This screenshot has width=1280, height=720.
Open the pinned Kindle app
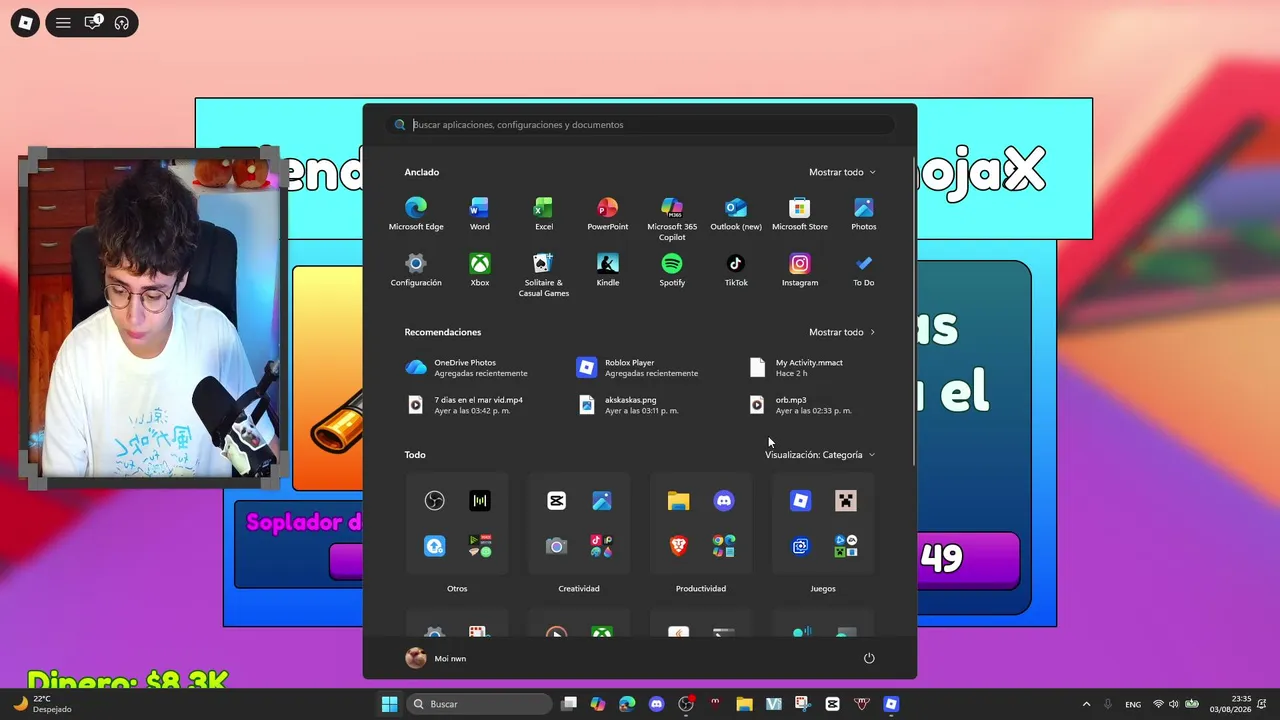coord(608,270)
